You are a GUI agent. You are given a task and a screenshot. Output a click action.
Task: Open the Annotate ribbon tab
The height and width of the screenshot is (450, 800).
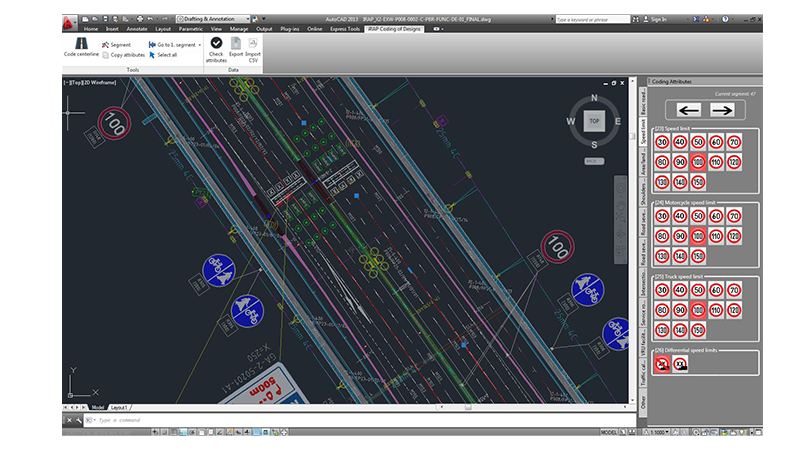(137, 29)
